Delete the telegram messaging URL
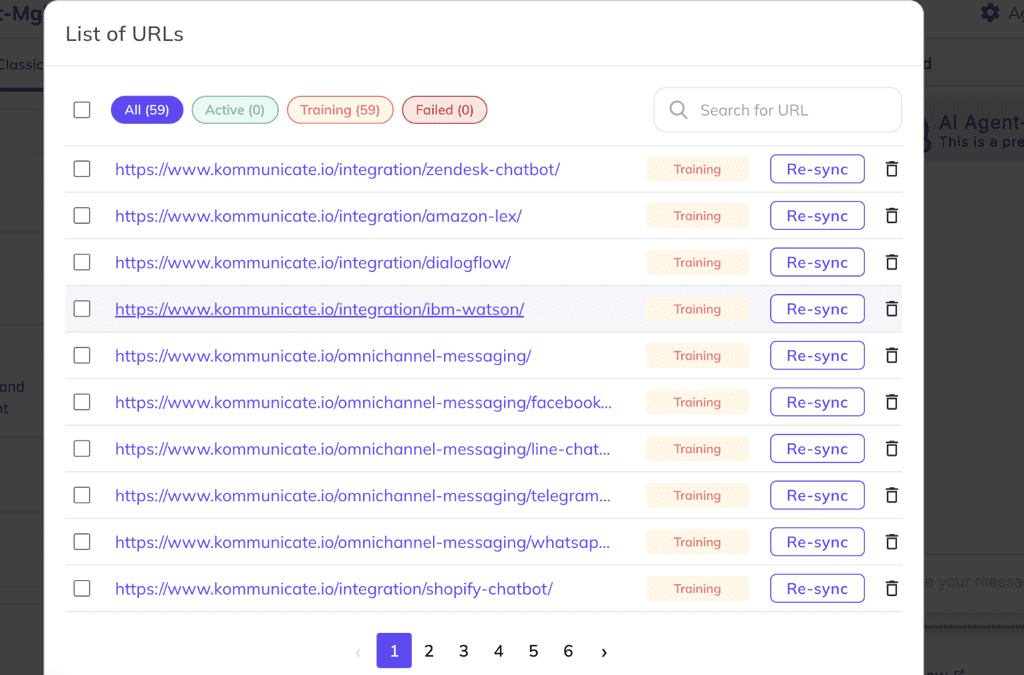 [891, 495]
